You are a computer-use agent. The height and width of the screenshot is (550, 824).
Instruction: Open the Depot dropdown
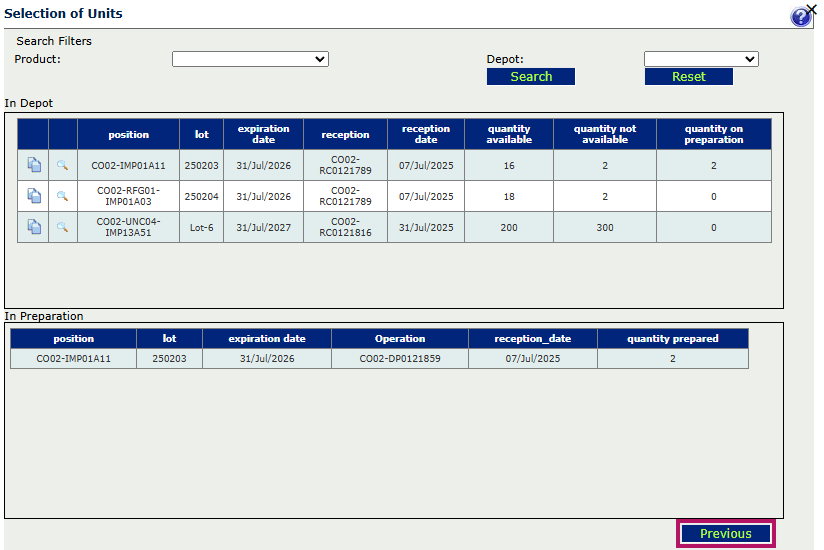click(x=701, y=59)
